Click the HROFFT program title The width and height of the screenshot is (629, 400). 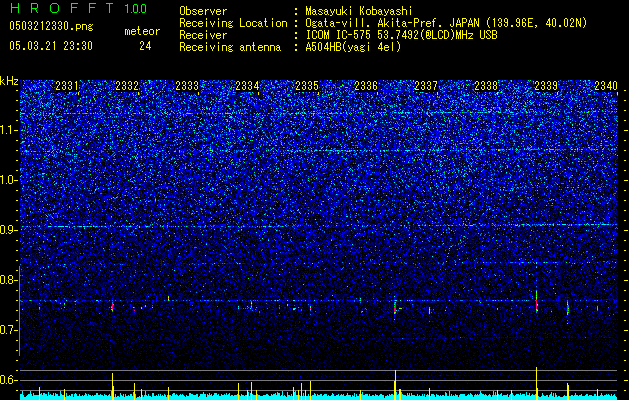63,8
